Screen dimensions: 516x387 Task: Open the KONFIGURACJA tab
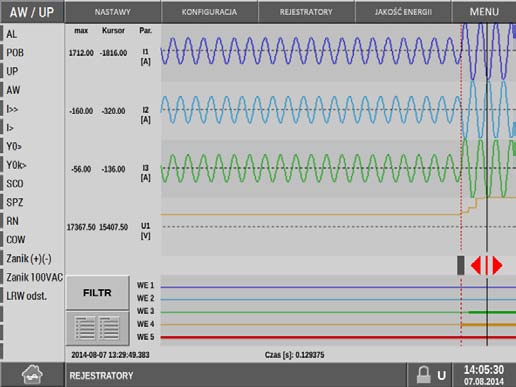pyautogui.click(x=209, y=12)
